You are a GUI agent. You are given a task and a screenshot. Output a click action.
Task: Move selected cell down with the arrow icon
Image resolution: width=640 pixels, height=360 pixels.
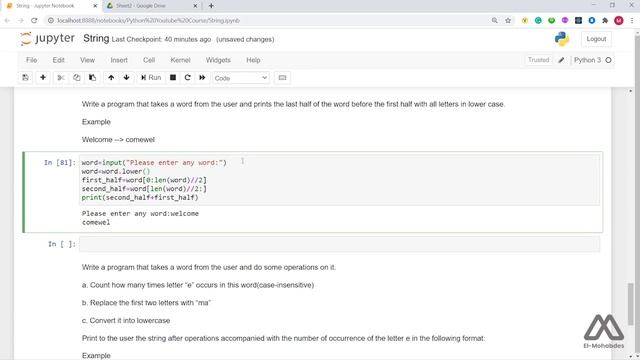coord(127,78)
